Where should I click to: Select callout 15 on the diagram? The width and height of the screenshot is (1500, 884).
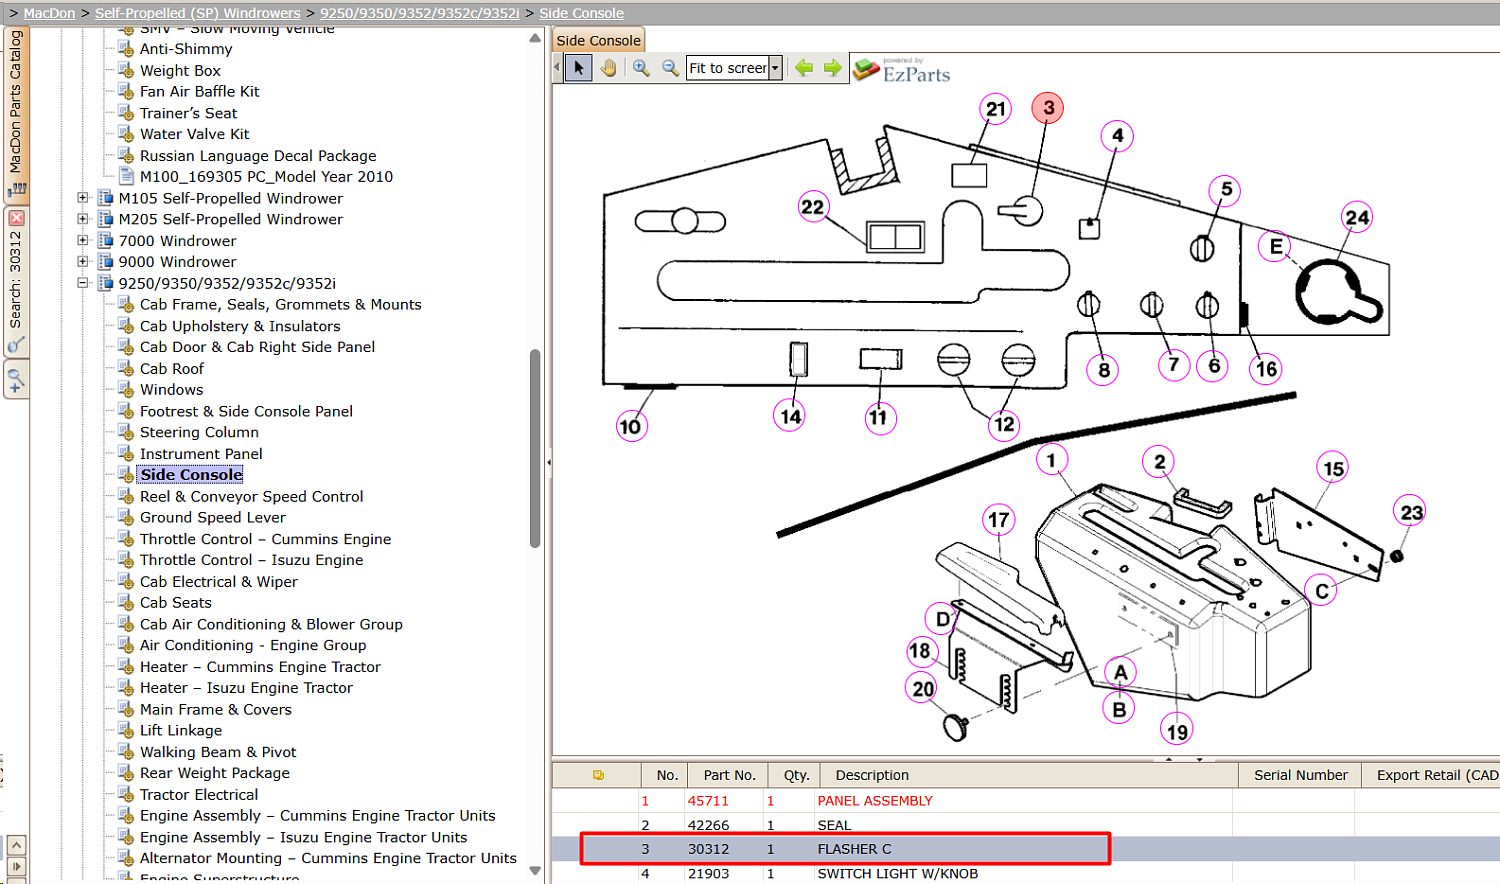tap(1334, 468)
